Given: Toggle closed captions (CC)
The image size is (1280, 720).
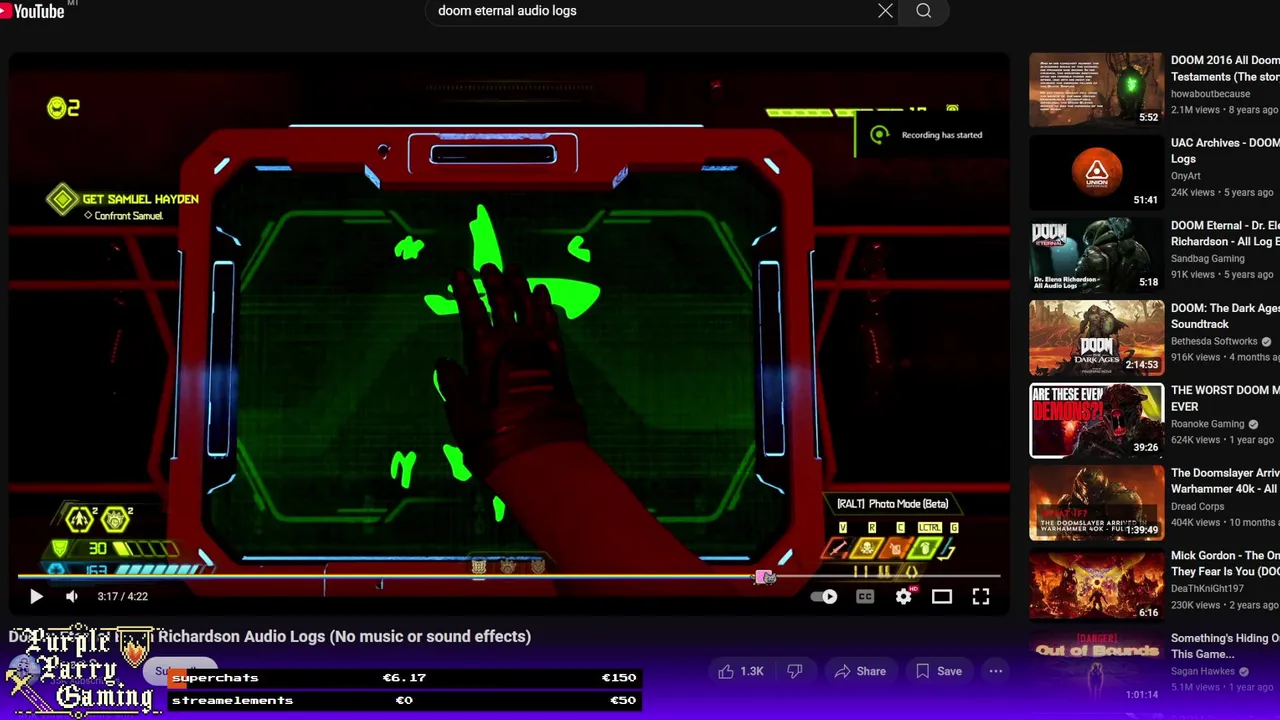Looking at the screenshot, I should [x=865, y=597].
